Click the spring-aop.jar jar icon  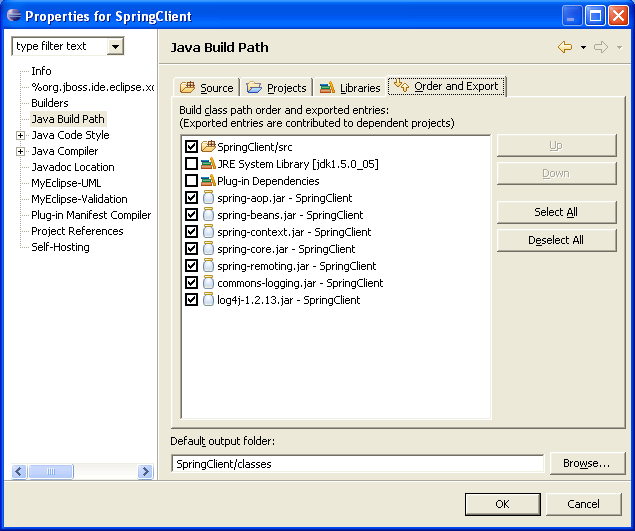(208, 197)
